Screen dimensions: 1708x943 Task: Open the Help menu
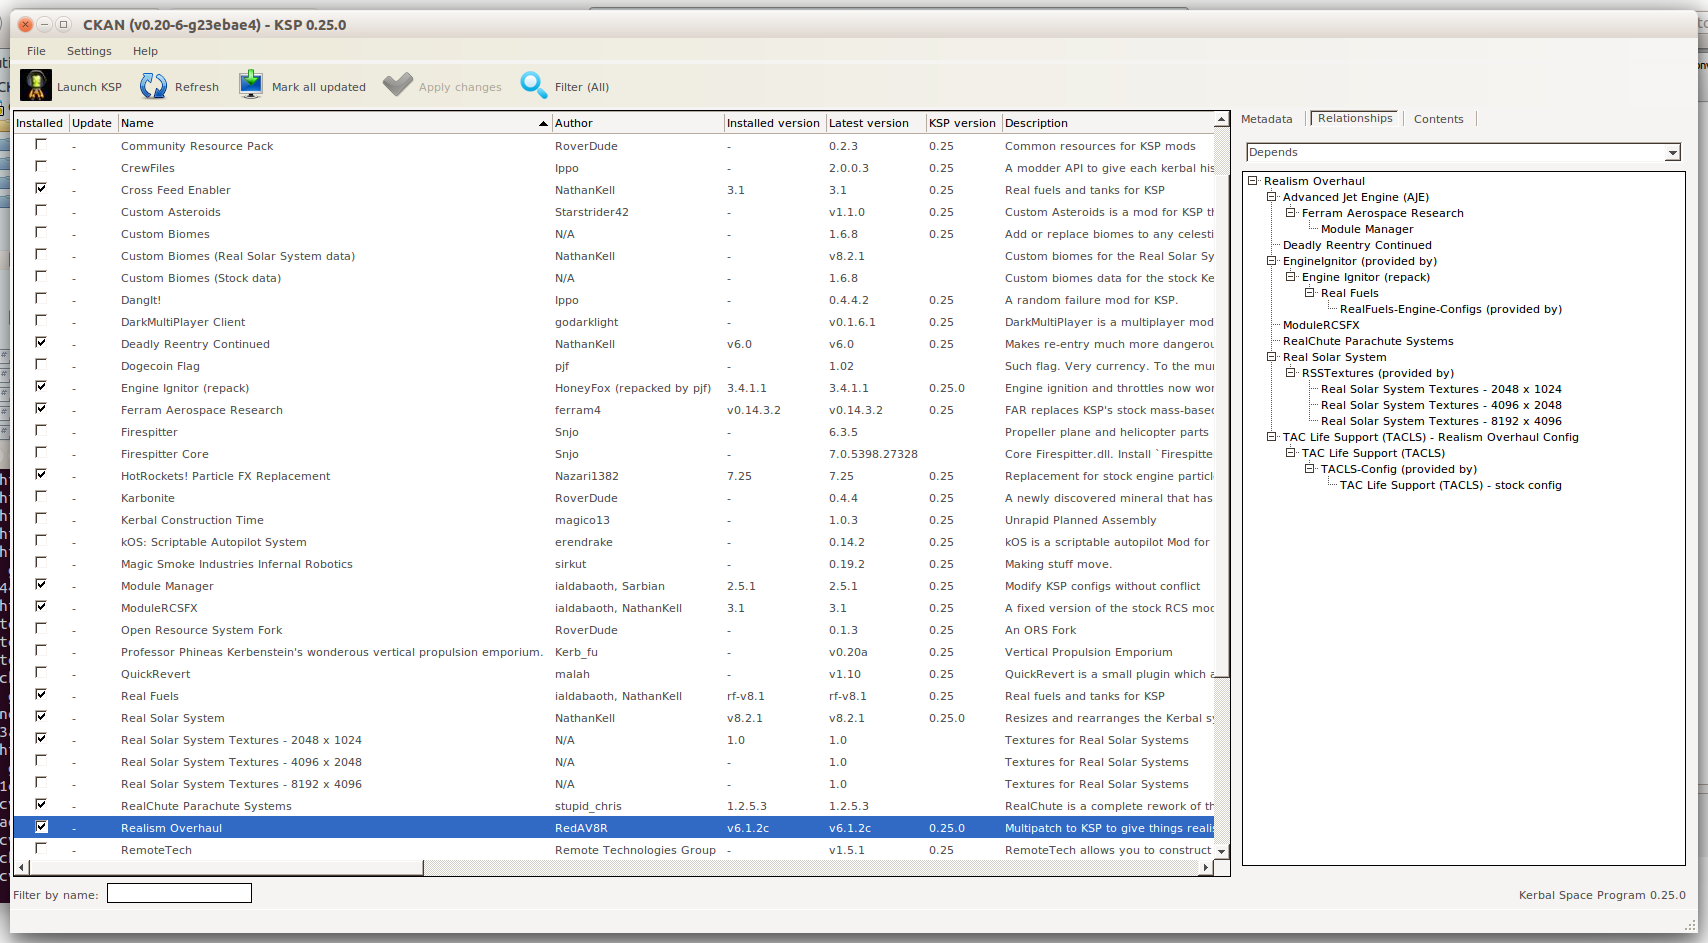pos(145,51)
